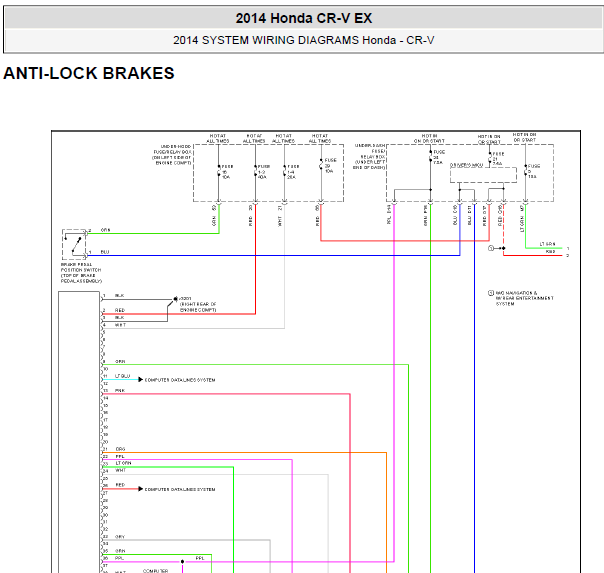604x573 pixels.
Task: Click the 'LT GRN' label on the right output wire
Action: point(547,244)
